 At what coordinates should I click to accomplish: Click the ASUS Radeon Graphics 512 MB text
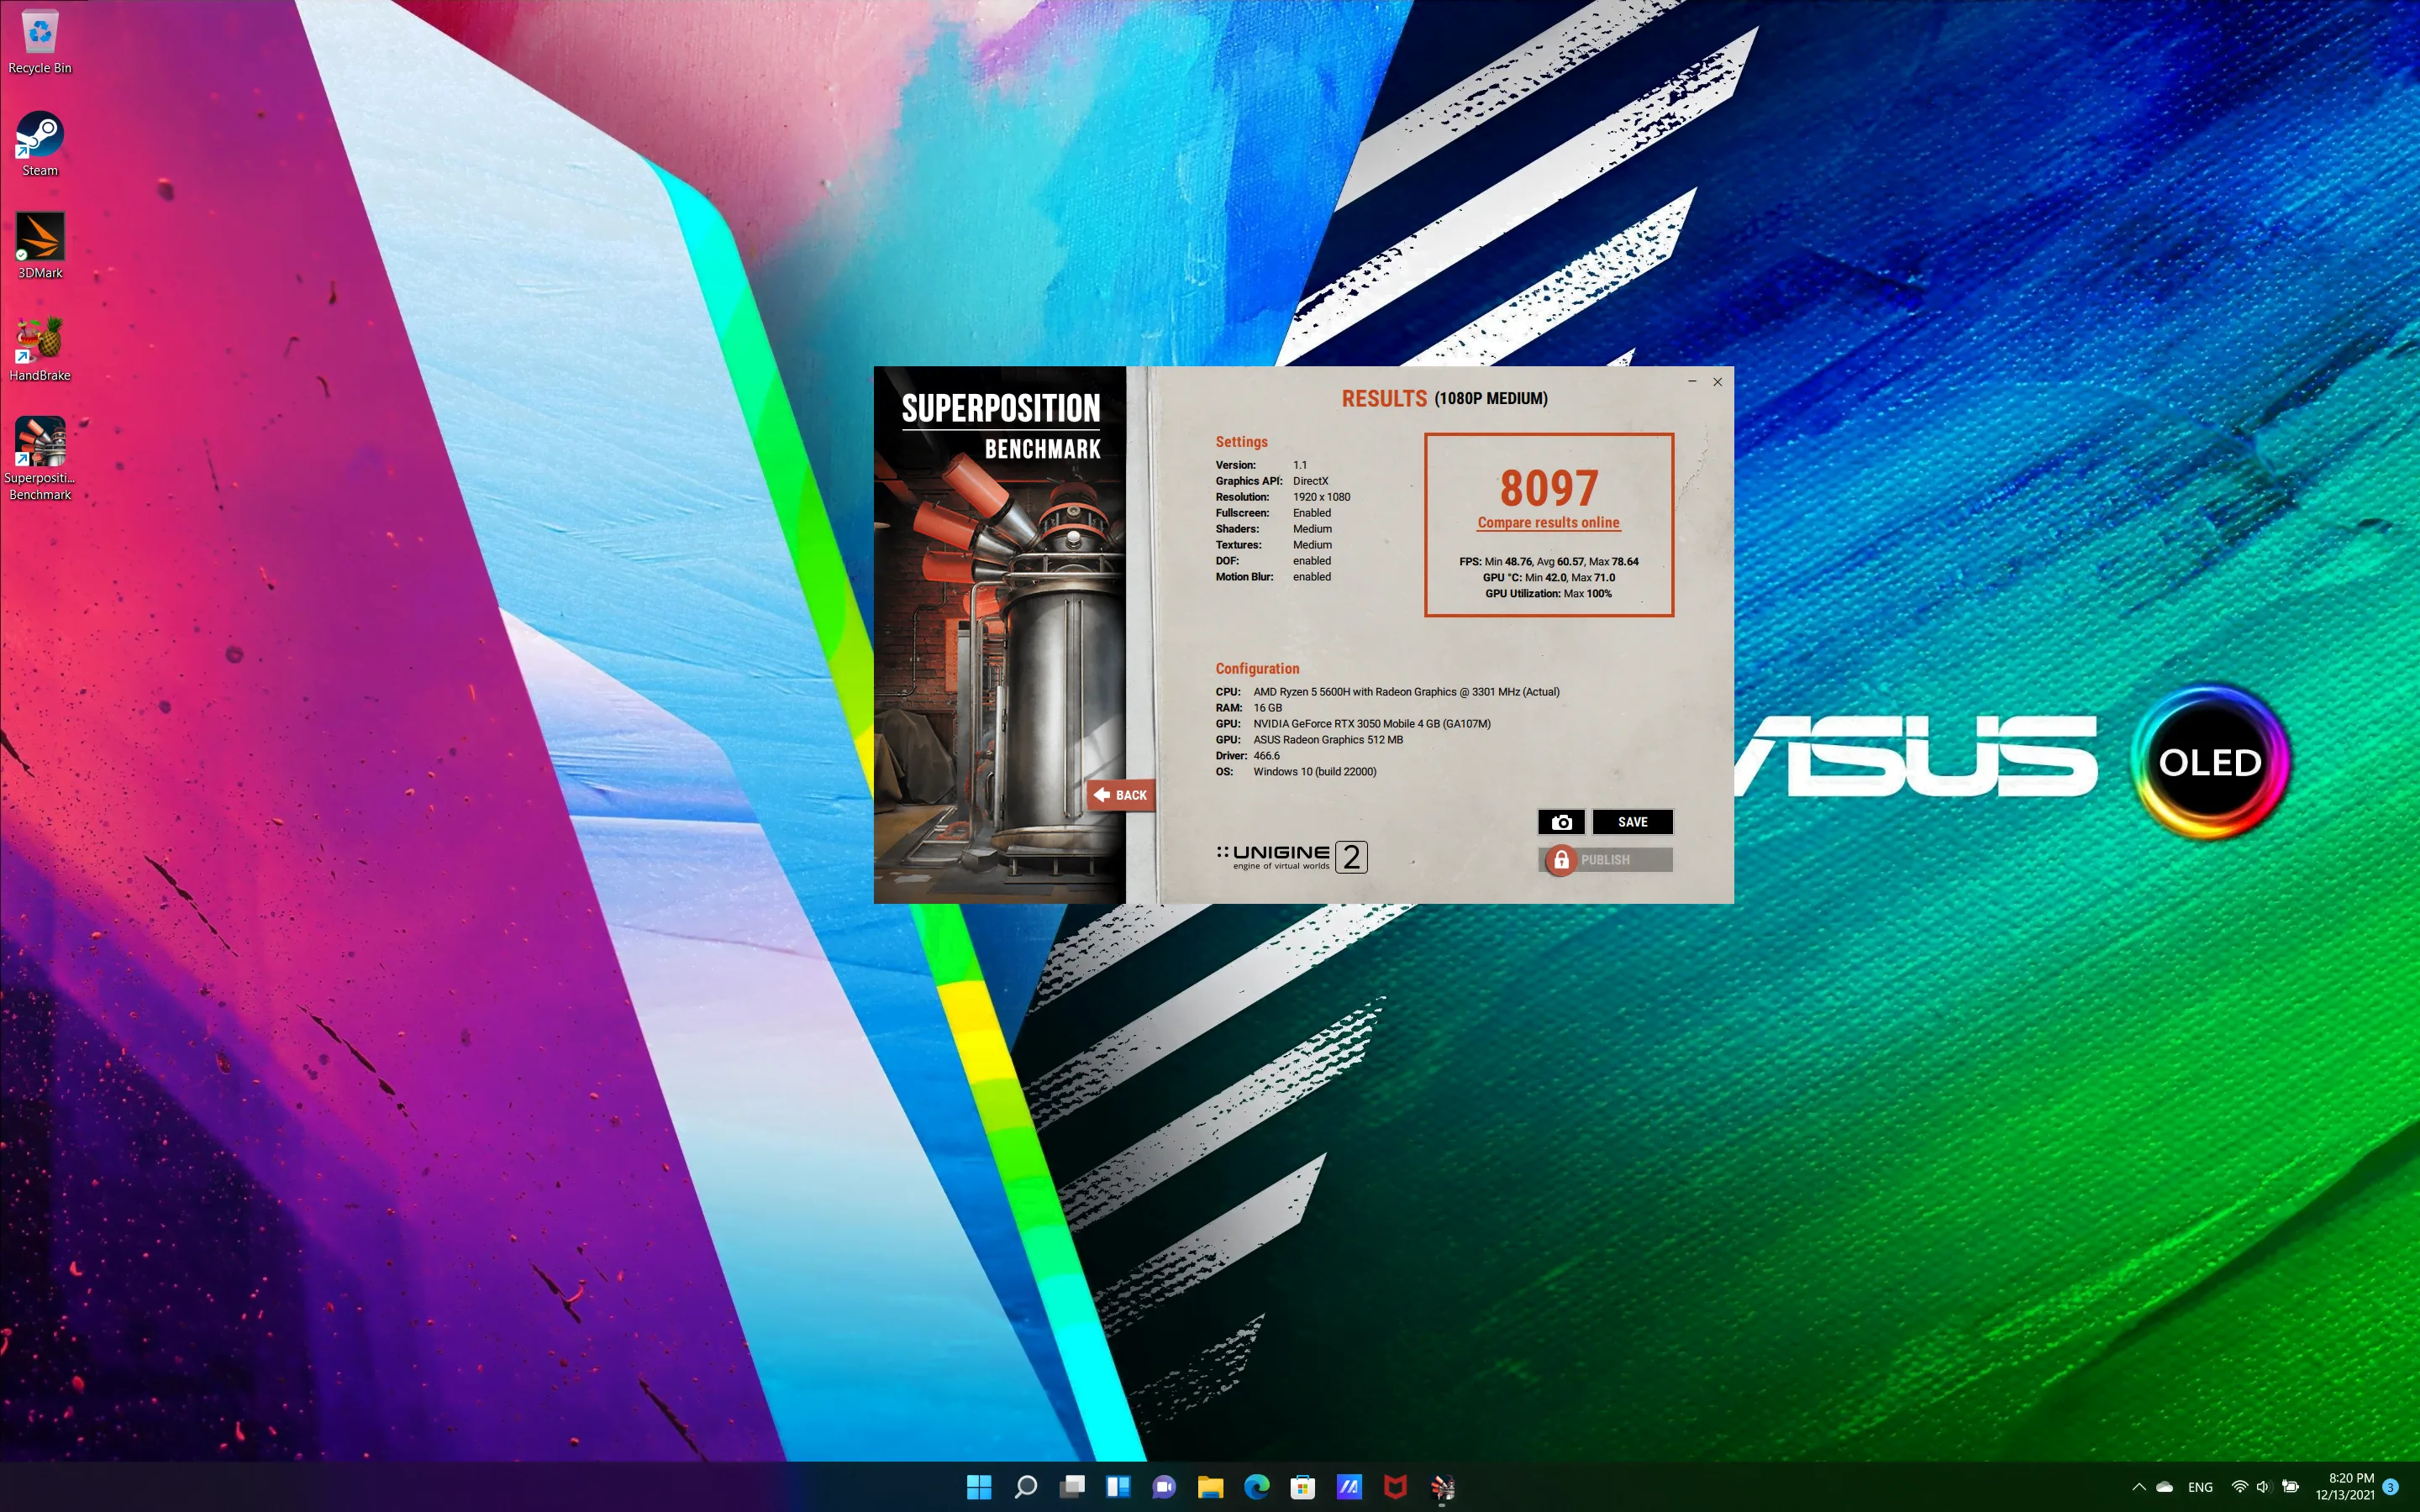click(x=1327, y=740)
